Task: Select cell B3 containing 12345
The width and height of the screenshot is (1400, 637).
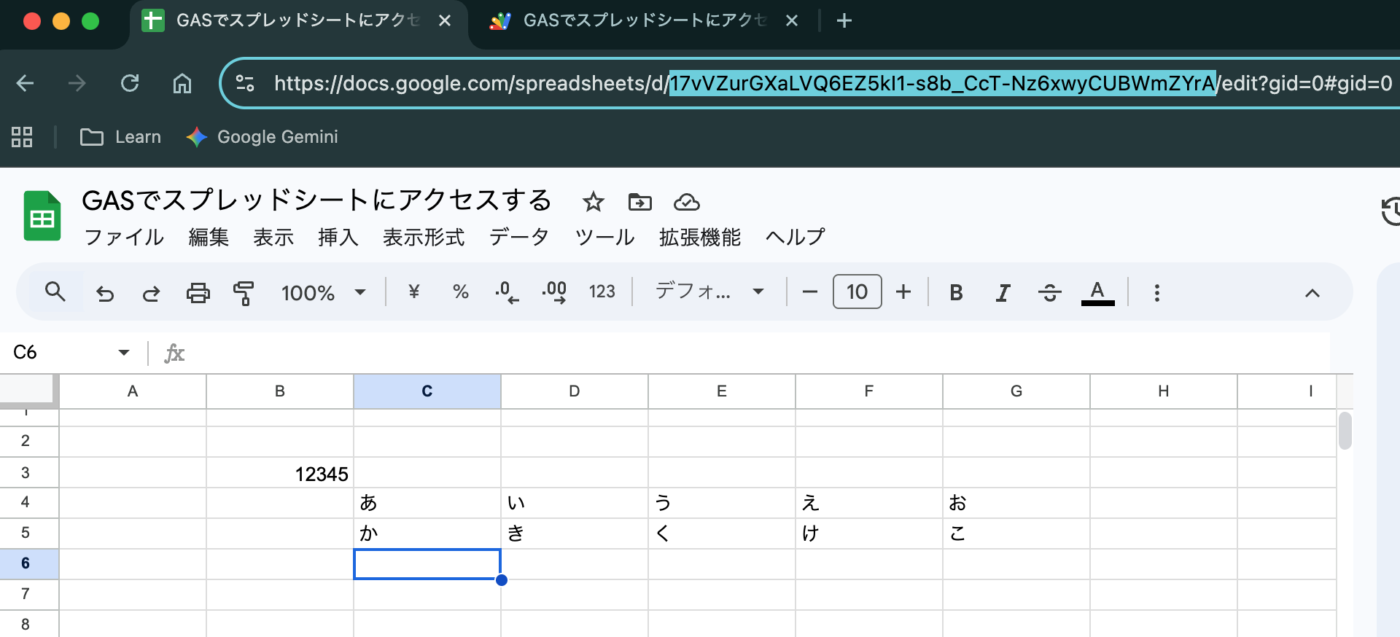Action: [280, 474]
